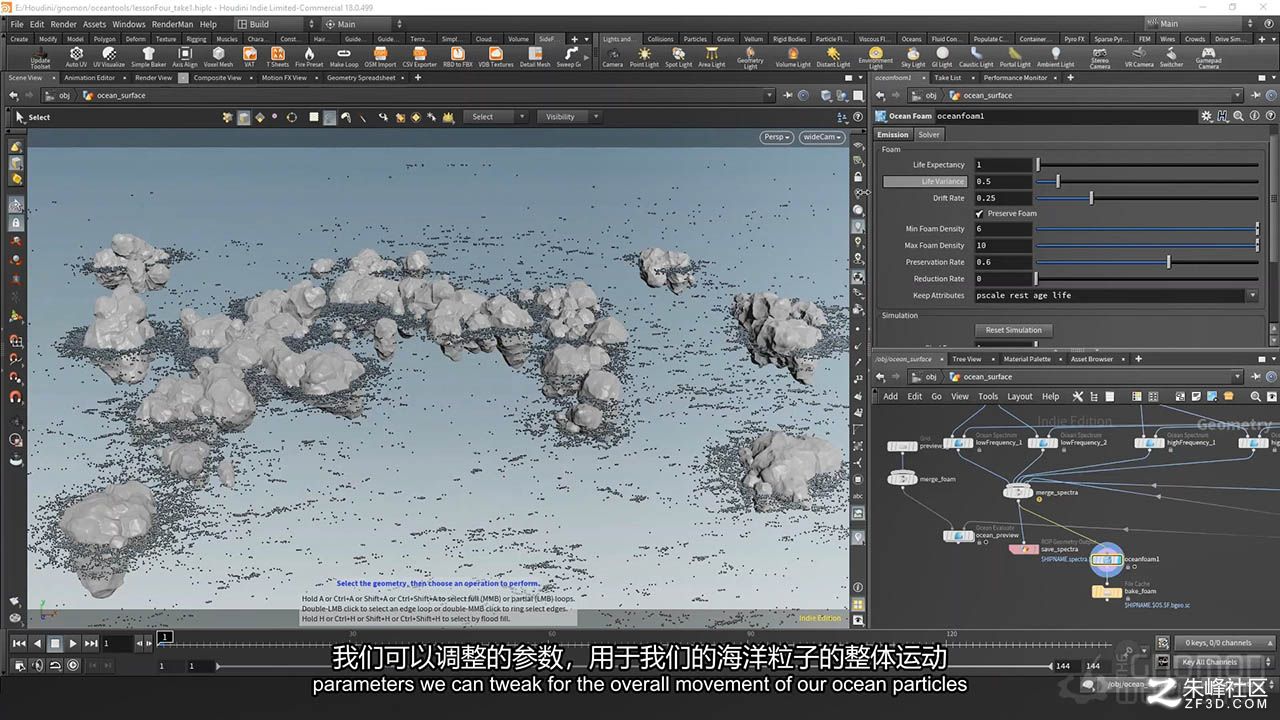This screenshot has width=1280, height=720.
Task: Click the Life Variance slider
Action: (x=1146, y=181)
